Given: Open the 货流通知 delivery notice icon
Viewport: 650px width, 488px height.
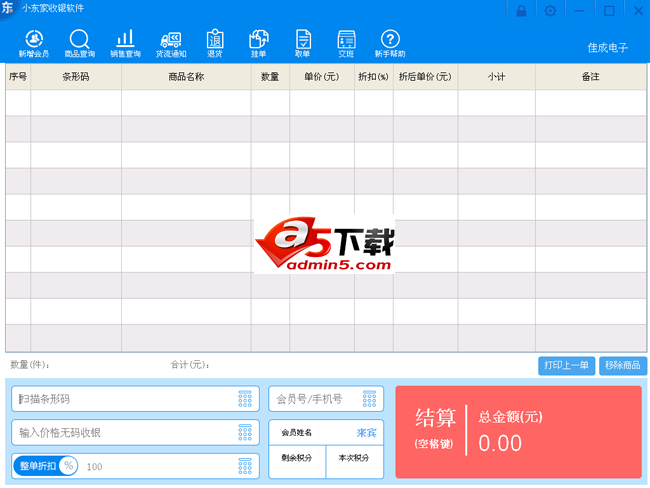Looking at the screenshot, I should pyautogui.click(x=171, y=44).
